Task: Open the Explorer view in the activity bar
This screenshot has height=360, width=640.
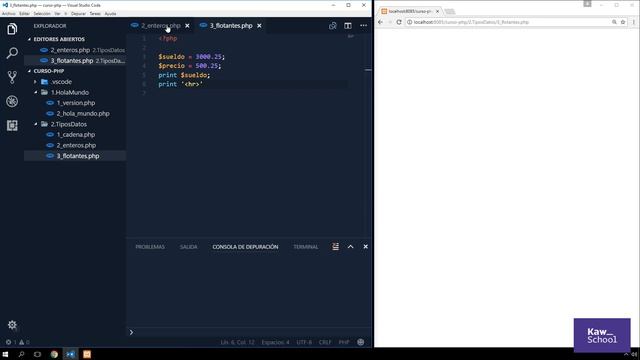Action: point(12,29)
